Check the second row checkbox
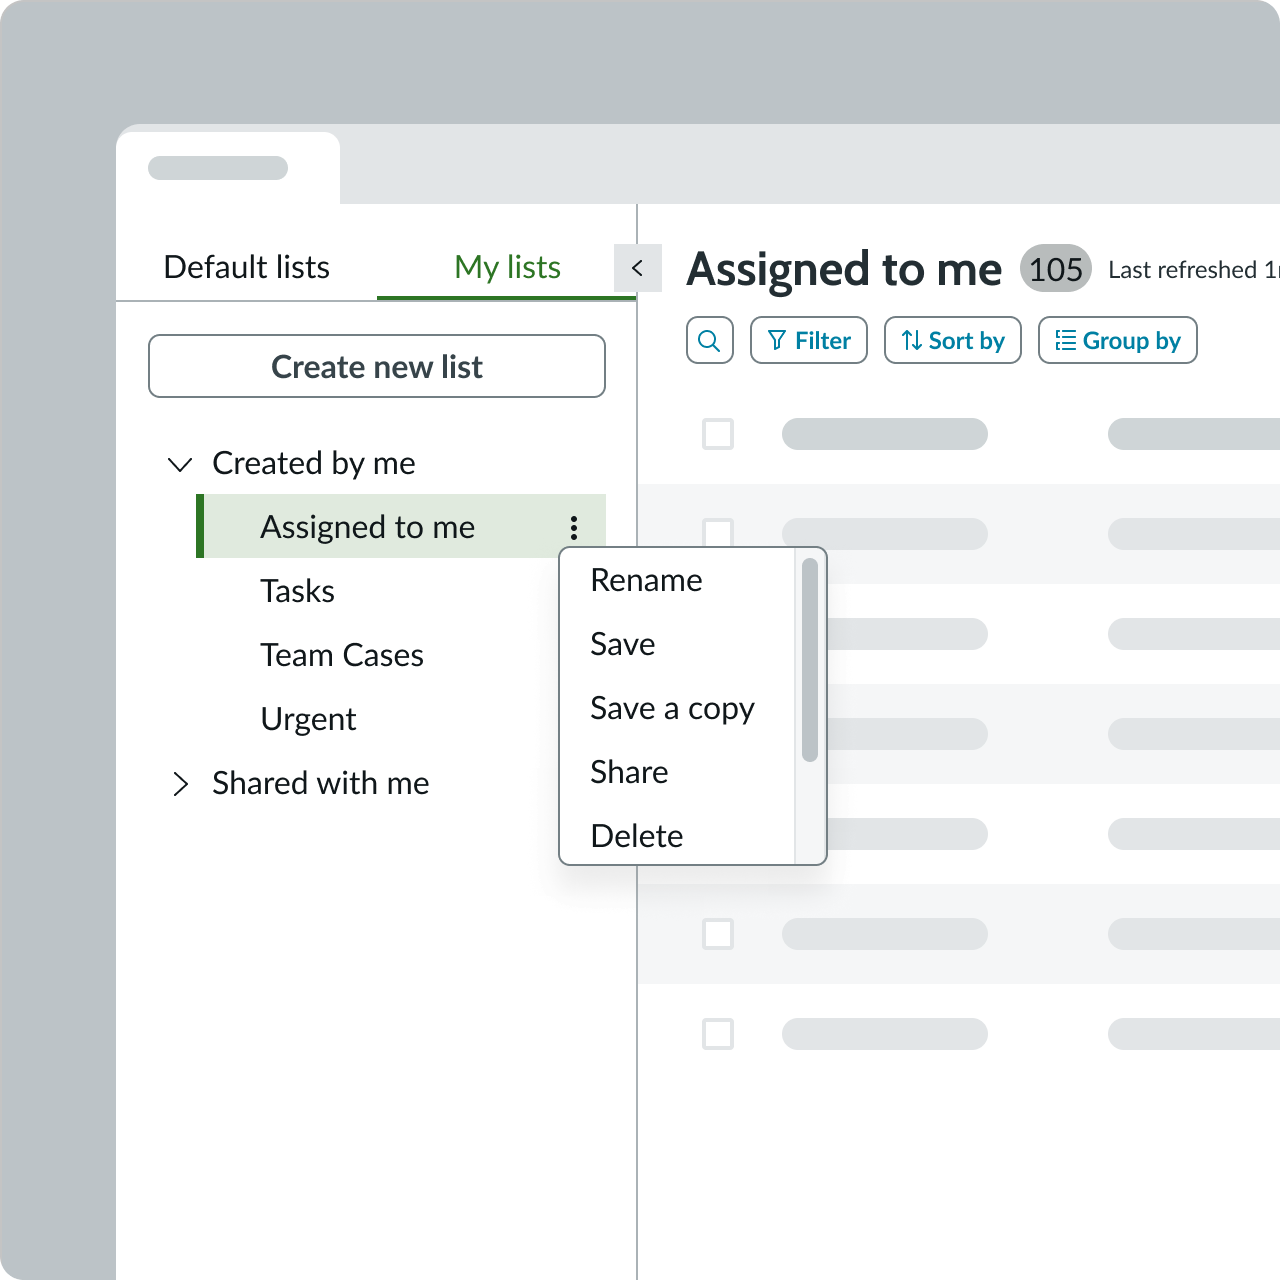 [718, 534]
